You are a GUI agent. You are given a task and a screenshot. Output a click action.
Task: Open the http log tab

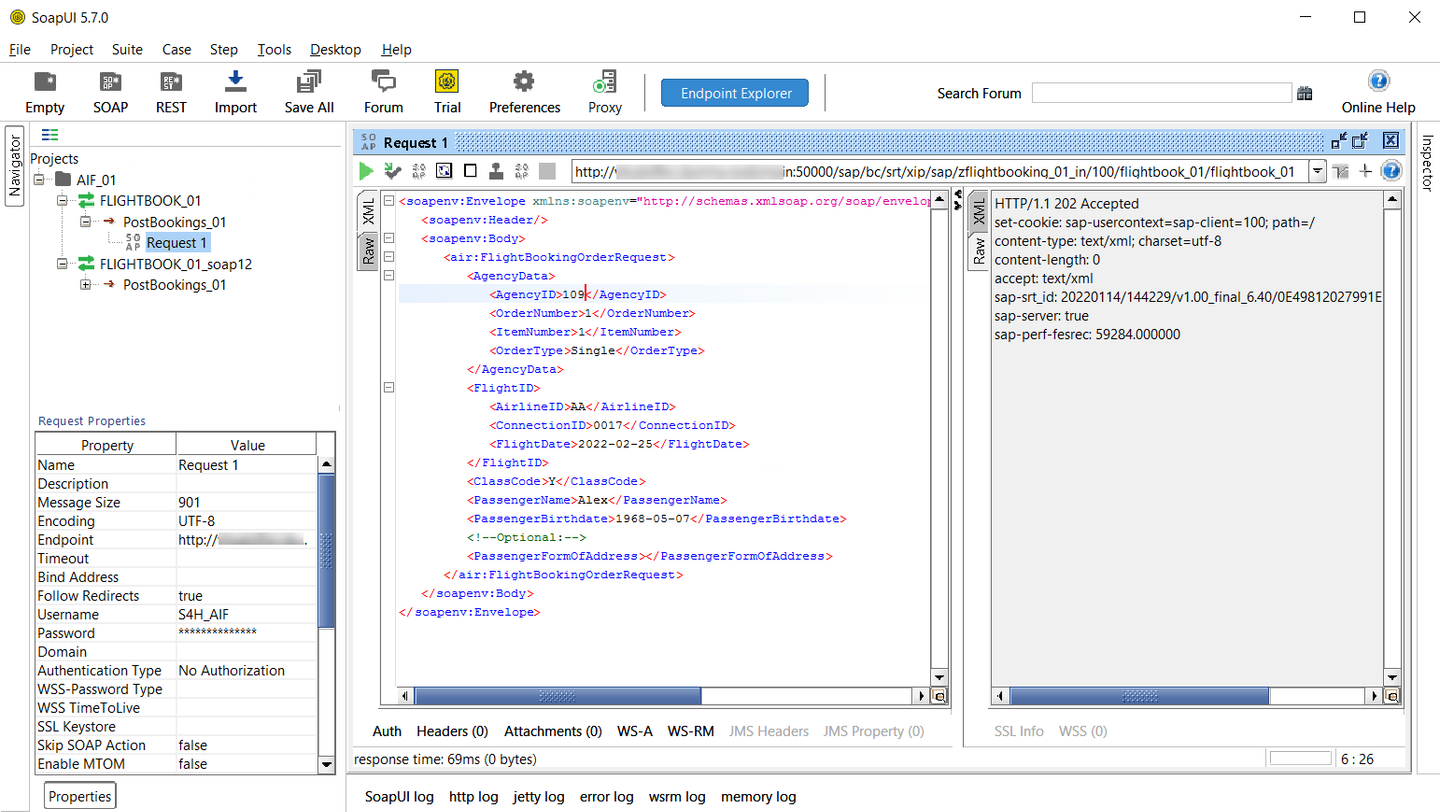coord(473,797)
